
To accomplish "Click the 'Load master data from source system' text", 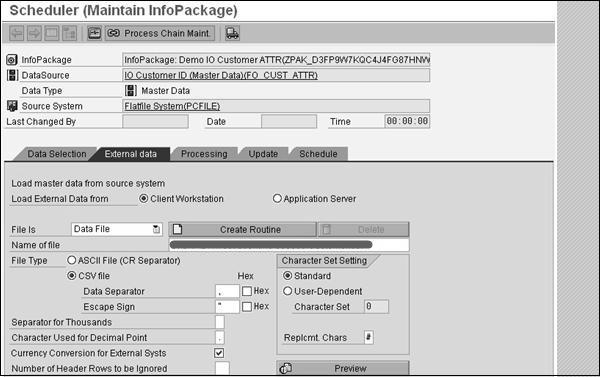I will coord(88,183).
